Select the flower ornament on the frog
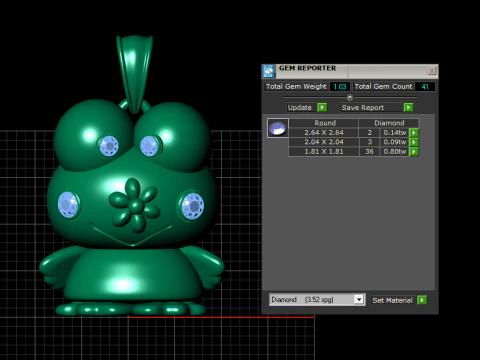The height and width of the screenshot is (360, 480). (134, 205)
